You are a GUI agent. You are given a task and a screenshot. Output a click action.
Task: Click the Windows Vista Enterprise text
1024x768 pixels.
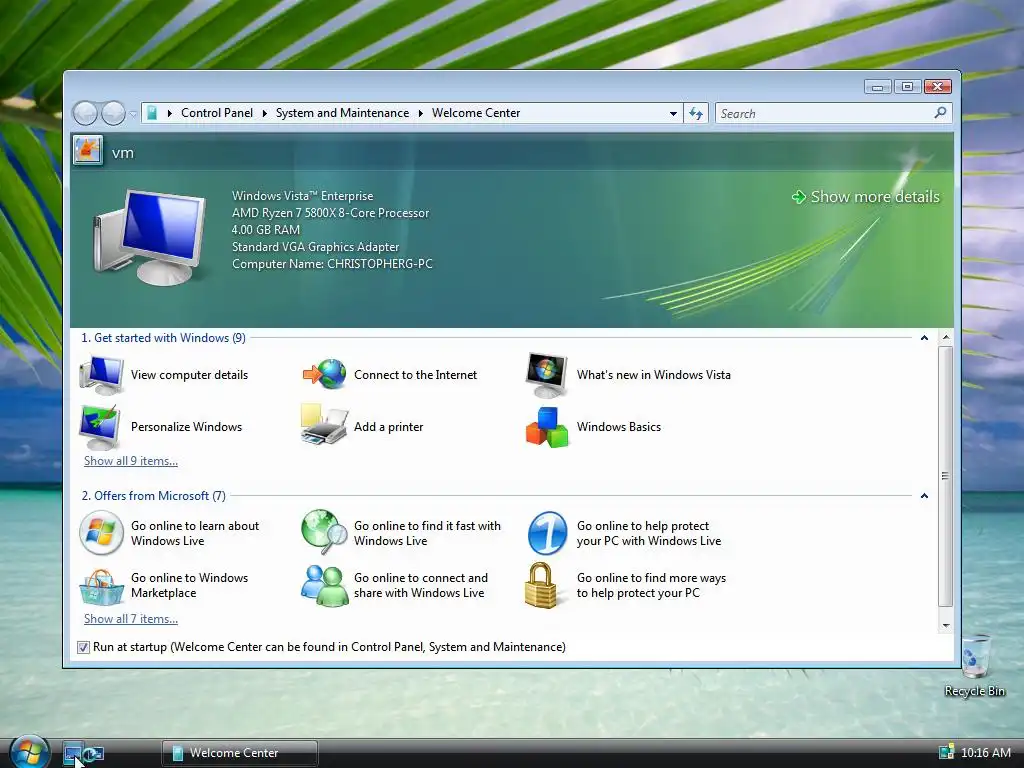tap(302, 196)
